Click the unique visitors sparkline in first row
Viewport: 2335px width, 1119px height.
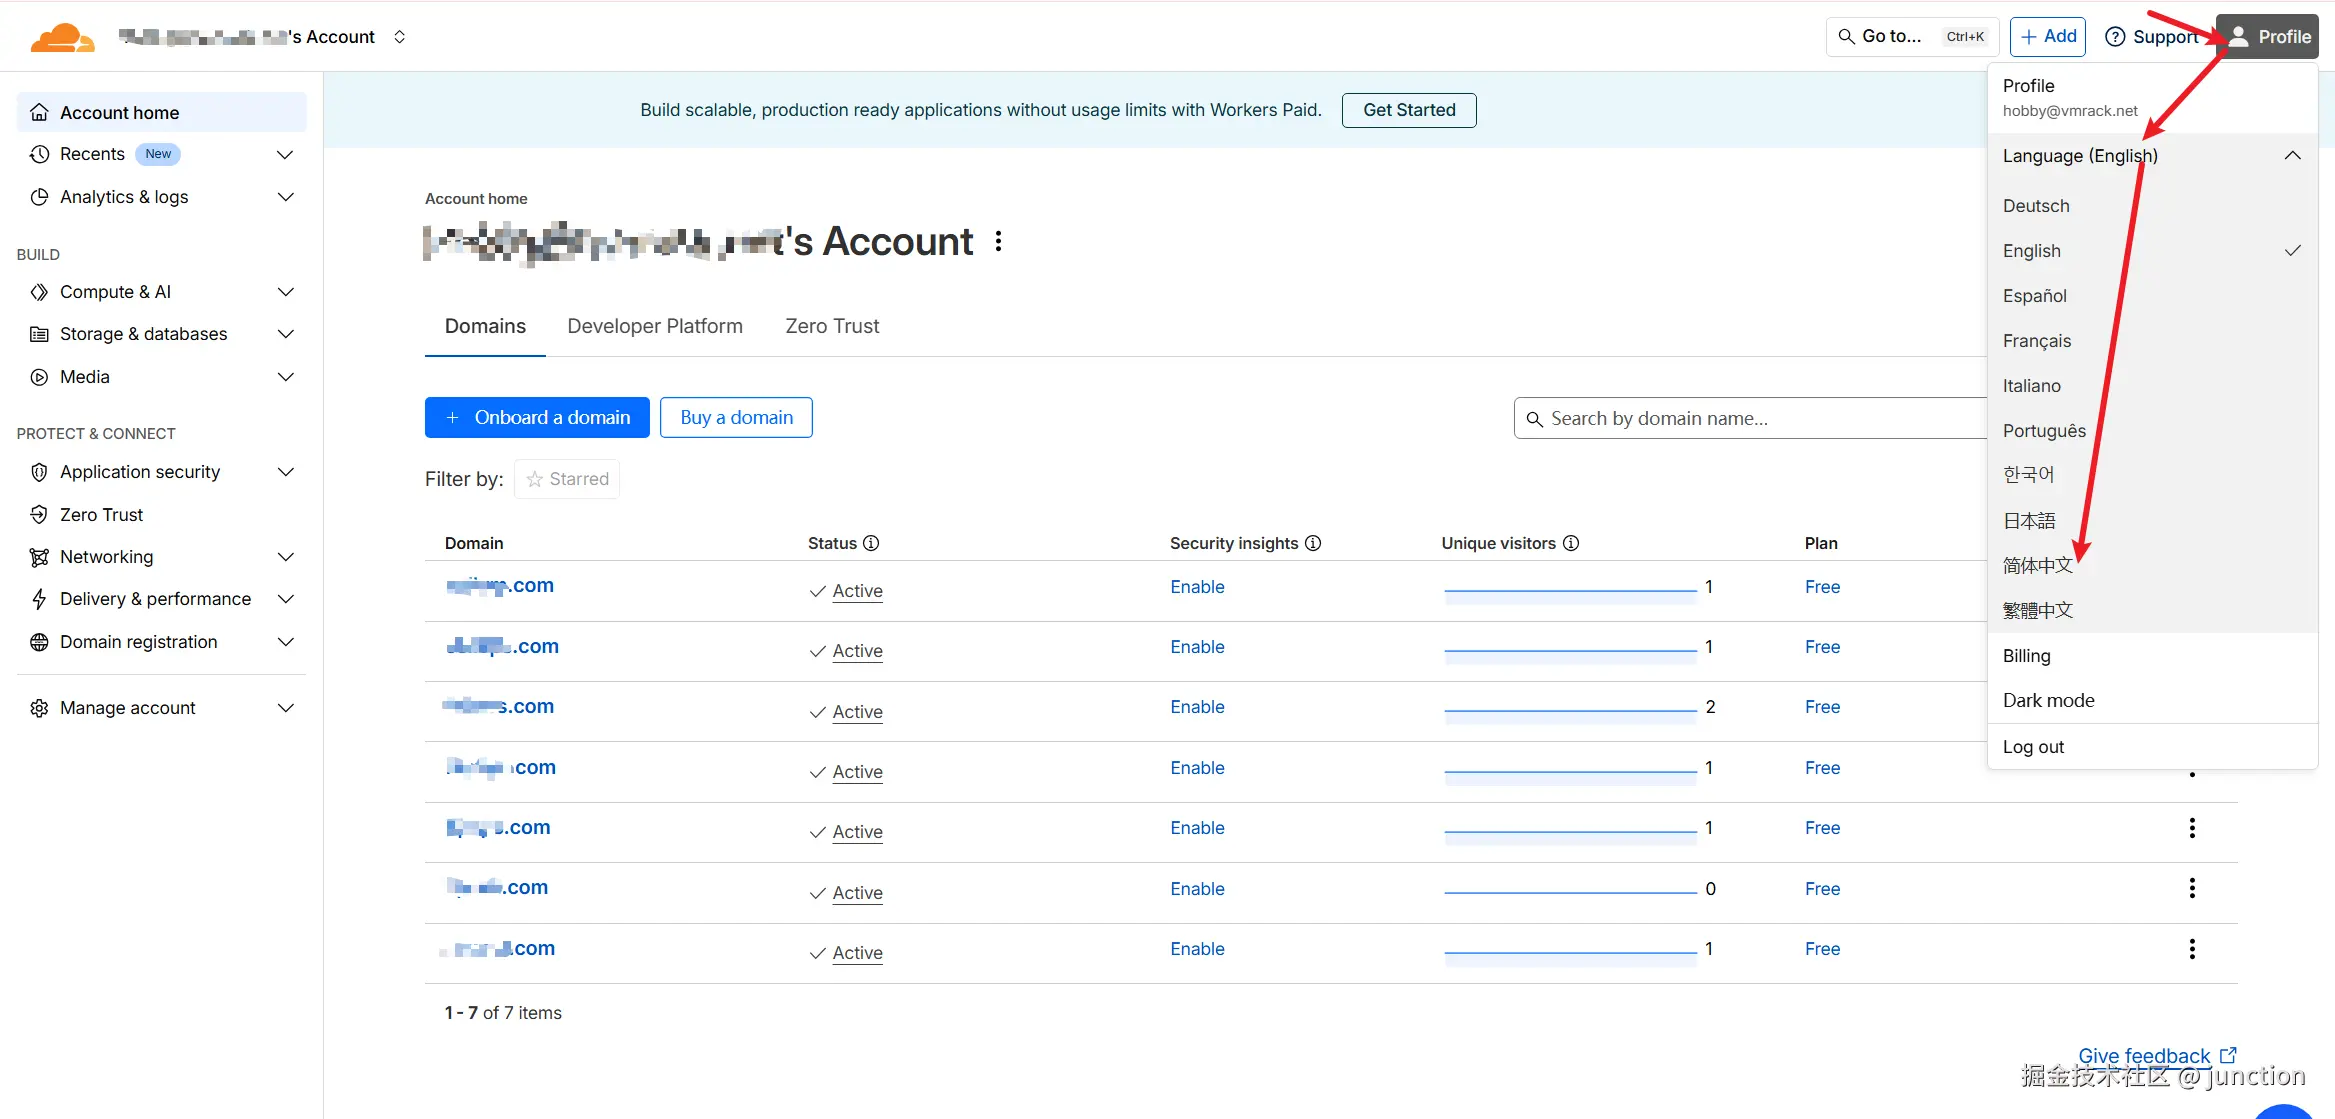coord(1570,590)
